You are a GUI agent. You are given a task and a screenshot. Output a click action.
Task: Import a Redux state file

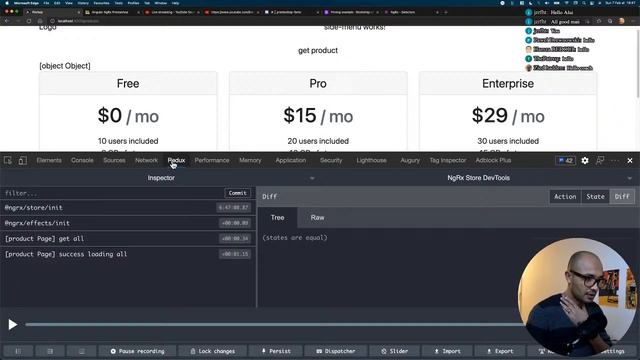(x=447, y=351)
